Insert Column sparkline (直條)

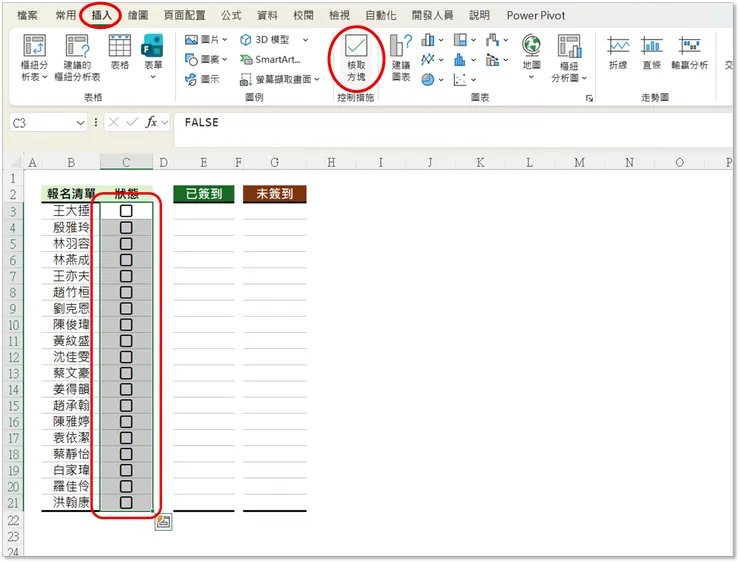652,52
